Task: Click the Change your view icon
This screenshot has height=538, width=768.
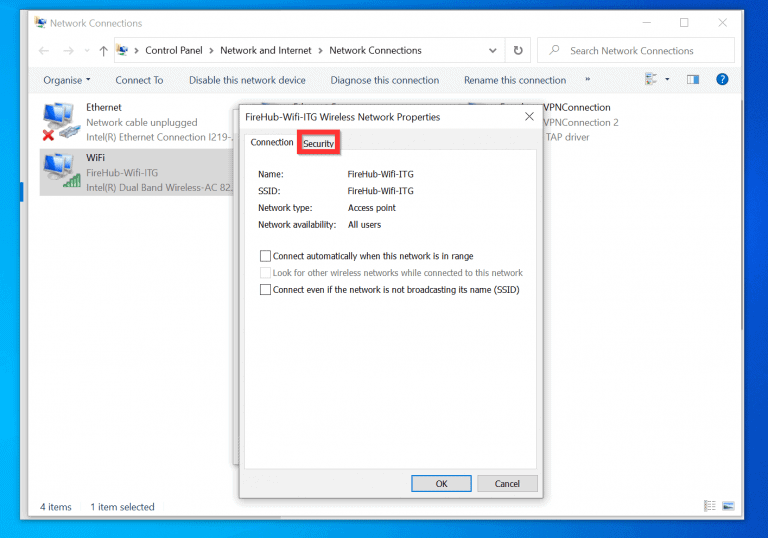Action: [x=650, y=79]
